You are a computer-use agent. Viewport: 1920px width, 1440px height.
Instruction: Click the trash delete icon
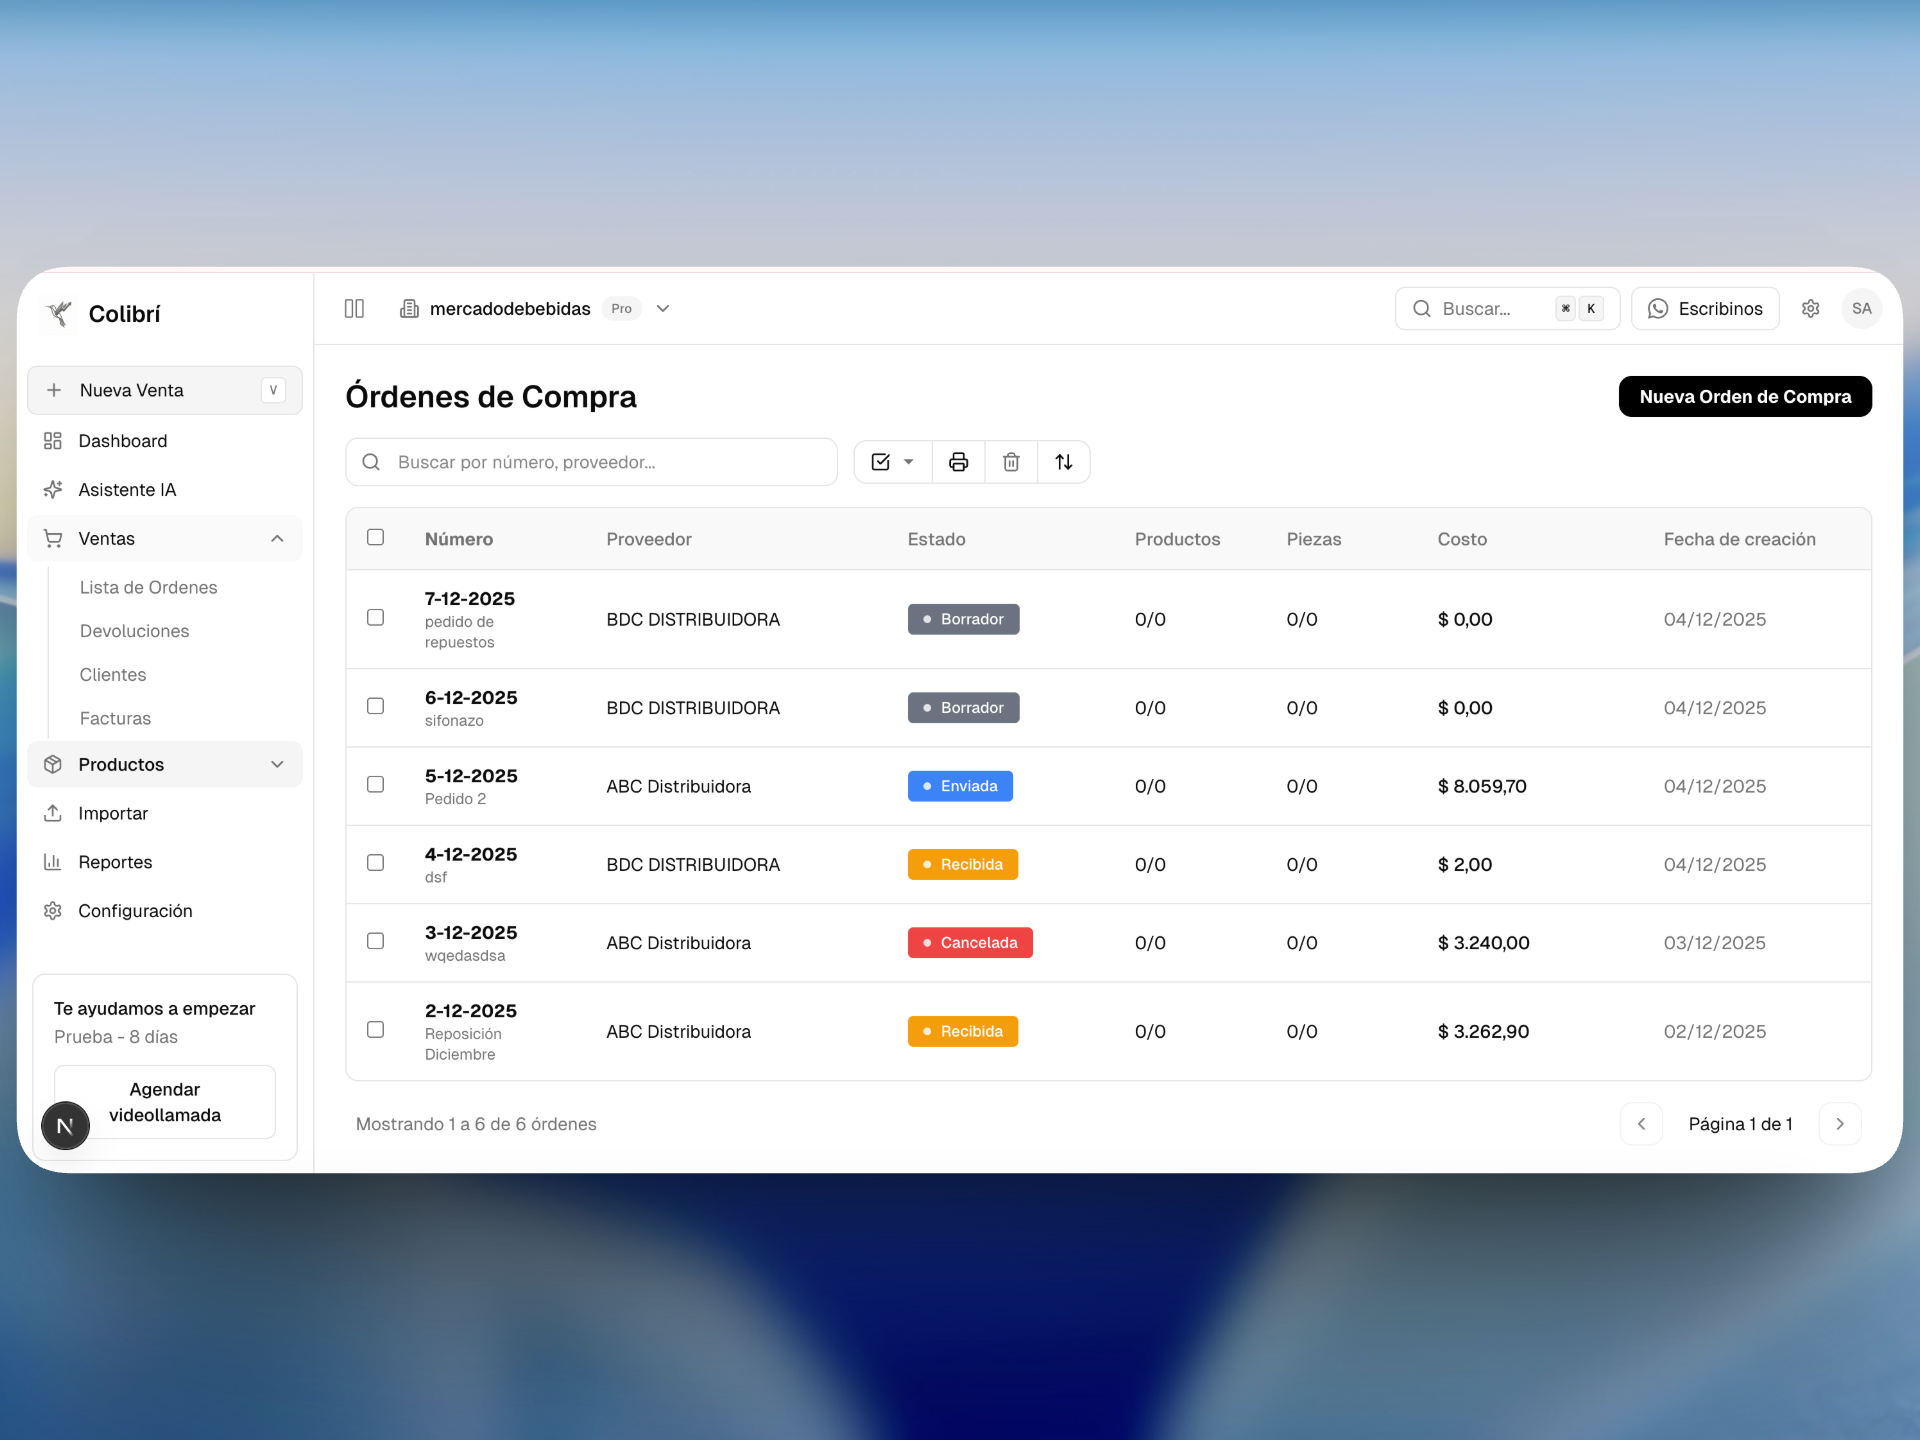pyautogui.click(x=1011, y=462)
